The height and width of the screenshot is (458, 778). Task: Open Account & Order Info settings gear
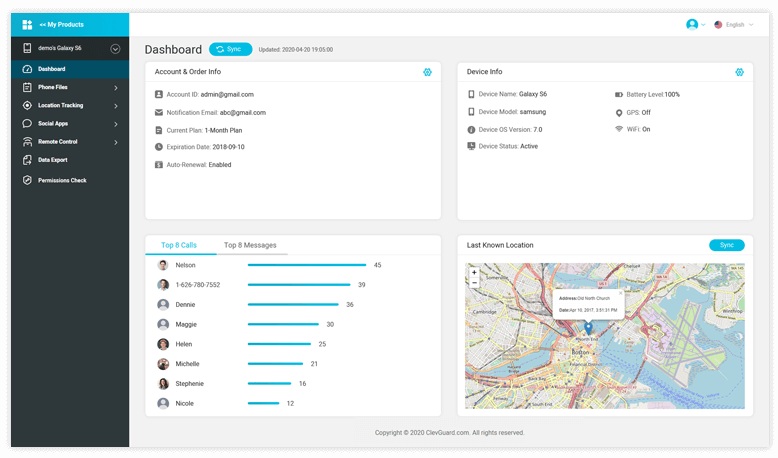tap(427, 72)
